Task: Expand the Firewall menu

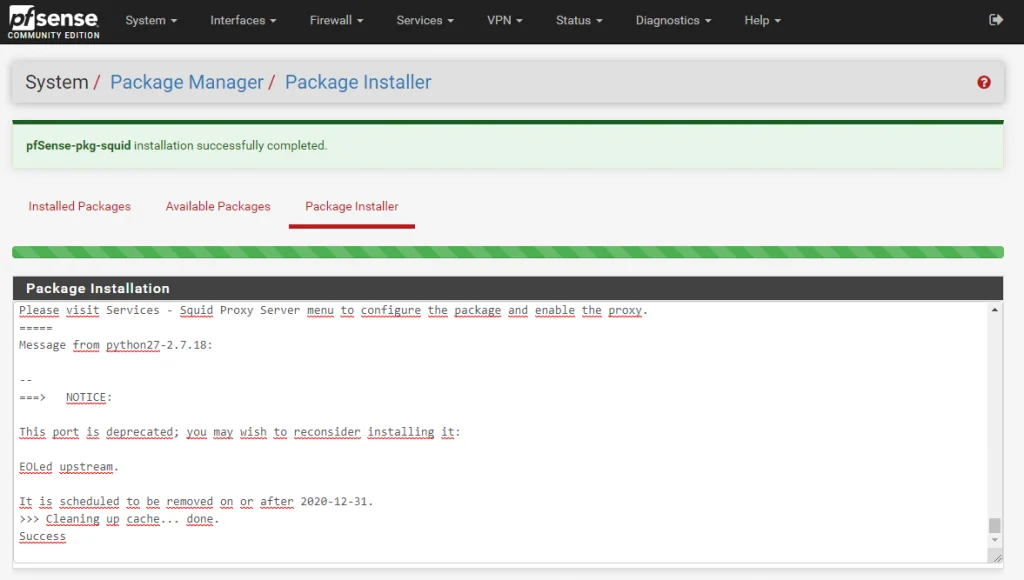Action: [336, 20]
